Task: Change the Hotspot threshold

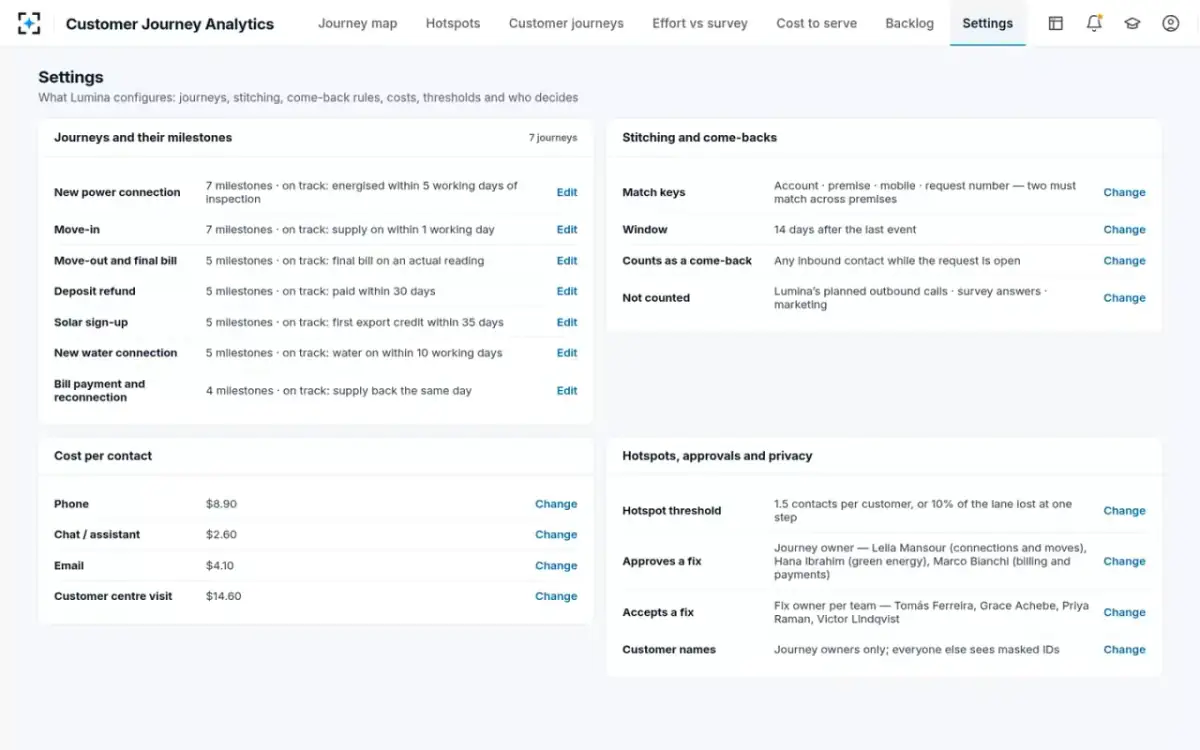Action: click(x=1124, y=510)
